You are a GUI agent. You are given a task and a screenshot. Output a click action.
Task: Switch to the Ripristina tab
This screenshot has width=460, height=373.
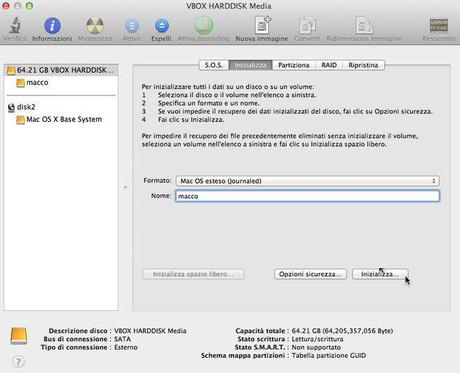point(363,65)
